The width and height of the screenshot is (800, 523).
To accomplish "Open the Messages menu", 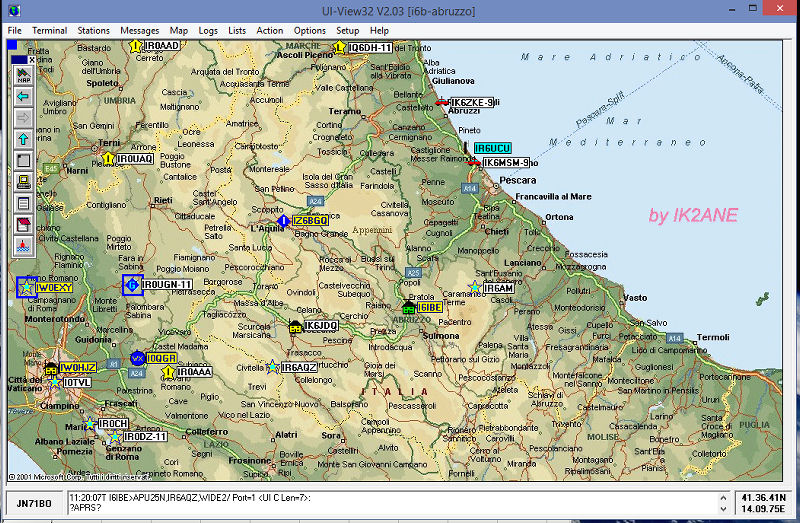I will (x=139, y=31).
